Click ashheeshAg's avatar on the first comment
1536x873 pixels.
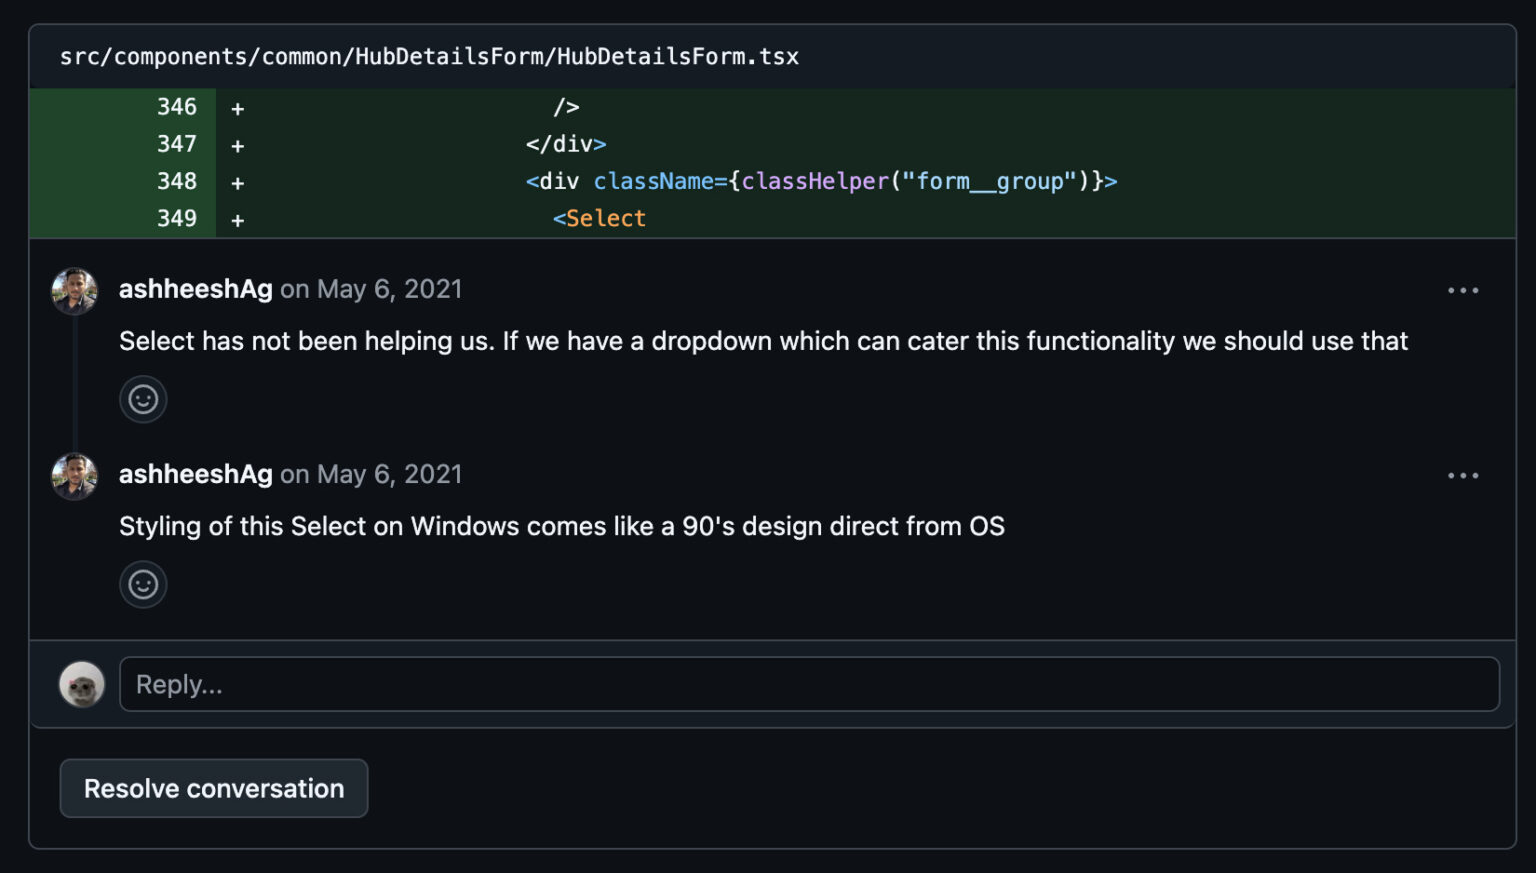click(x=74, y=290)
